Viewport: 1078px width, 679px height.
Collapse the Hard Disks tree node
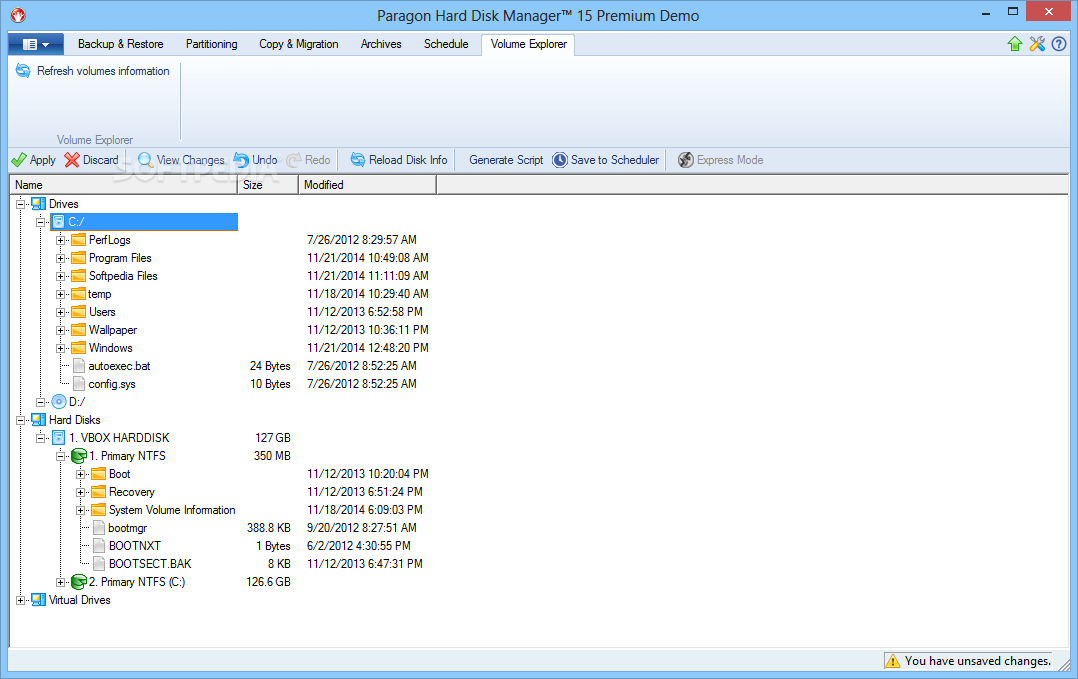click(21, 420)
